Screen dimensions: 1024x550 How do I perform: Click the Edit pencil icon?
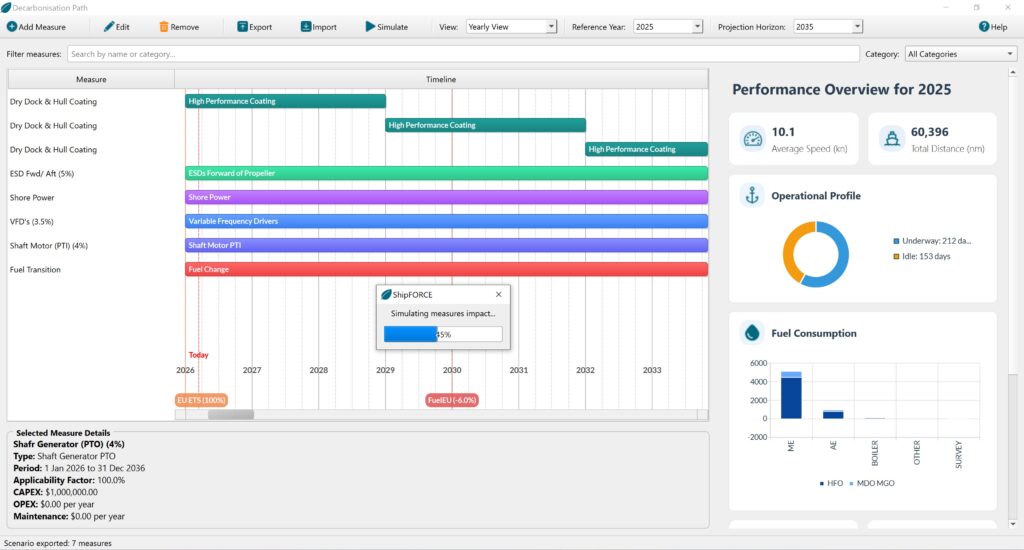[x=109, y=27]
